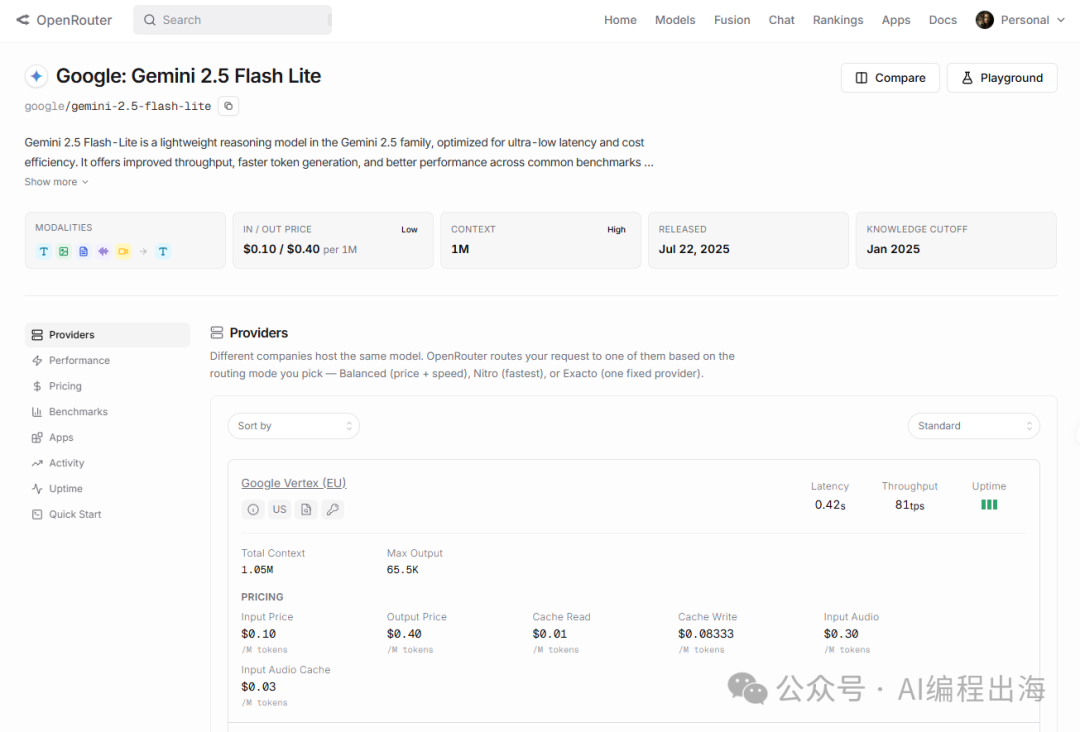Click the Input Audio Cache price $0.03
Image resolution: width=1080 pixels, height=732 pixels.
[x=258, y=687]
